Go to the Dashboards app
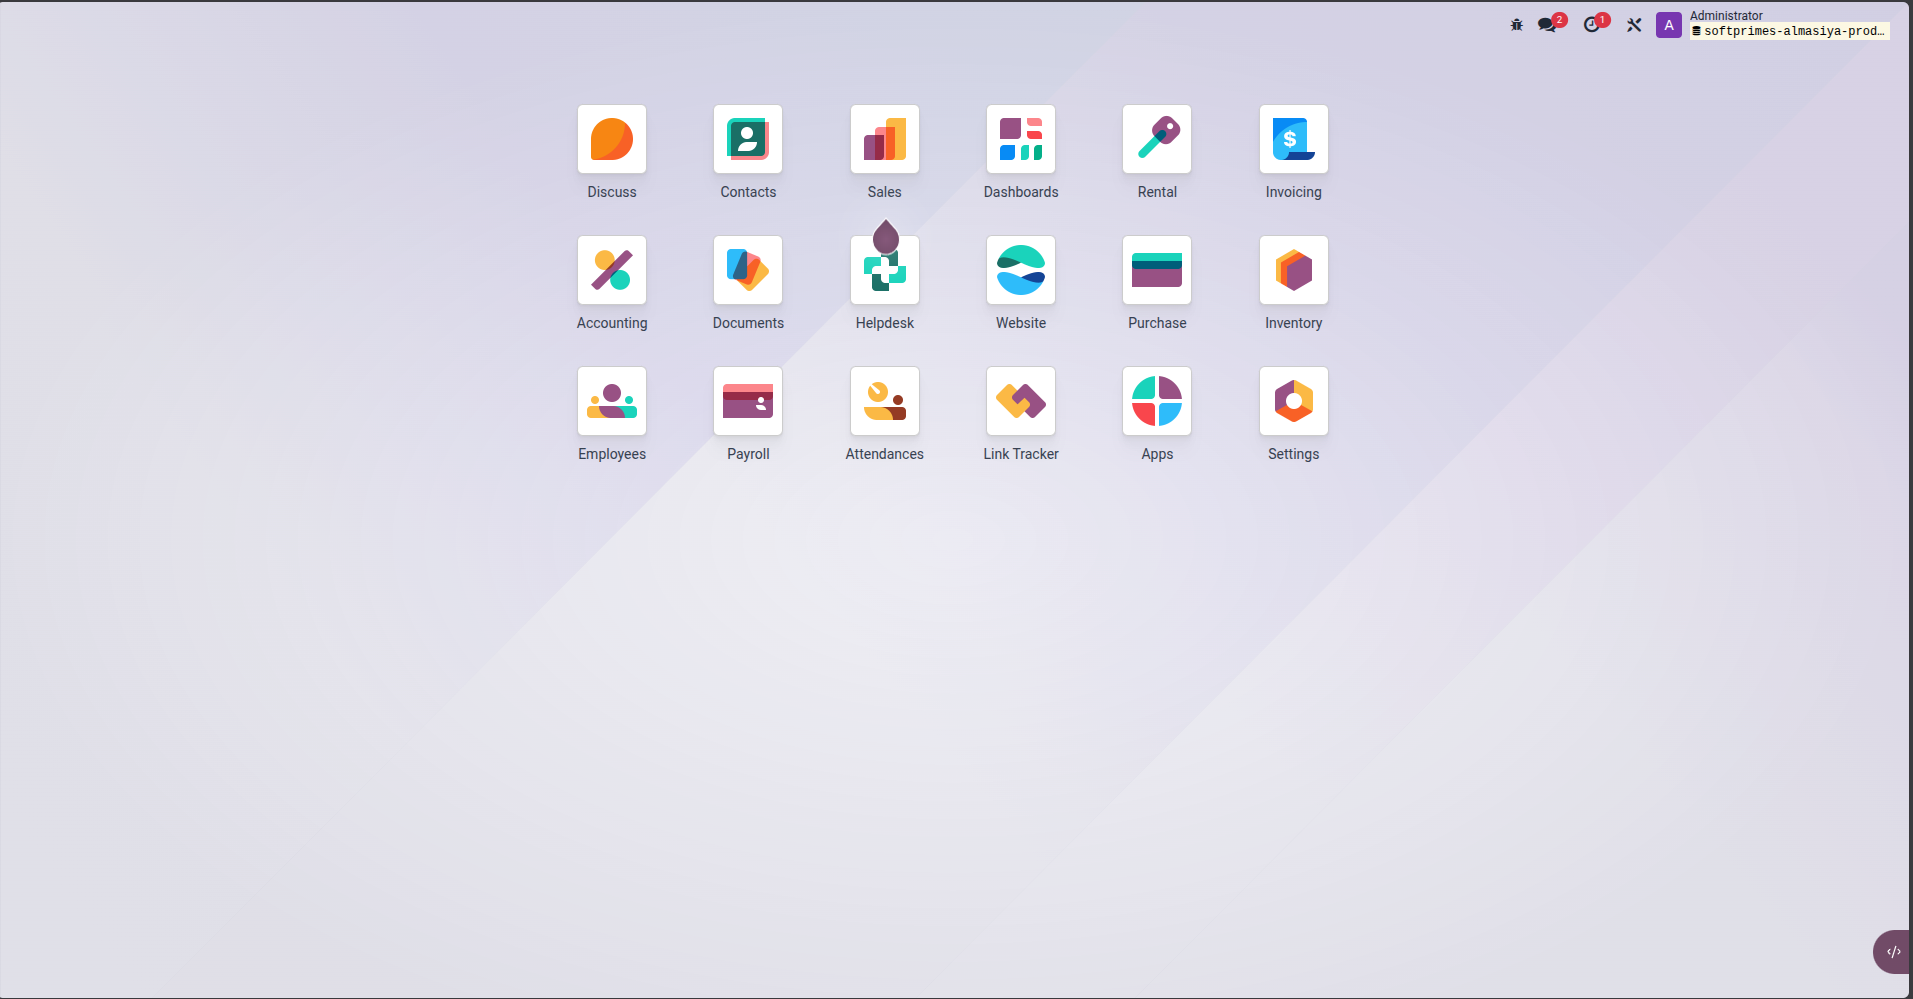Screen dimensions: 1913x999 (1021, 139)
